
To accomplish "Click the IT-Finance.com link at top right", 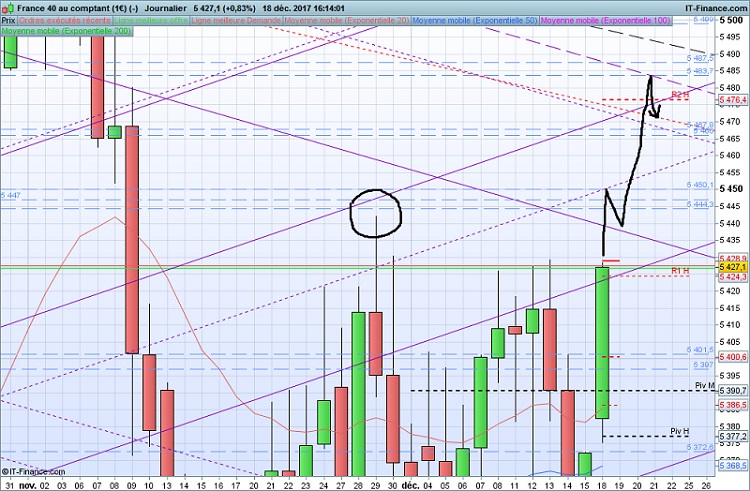I will click(716, 8).
